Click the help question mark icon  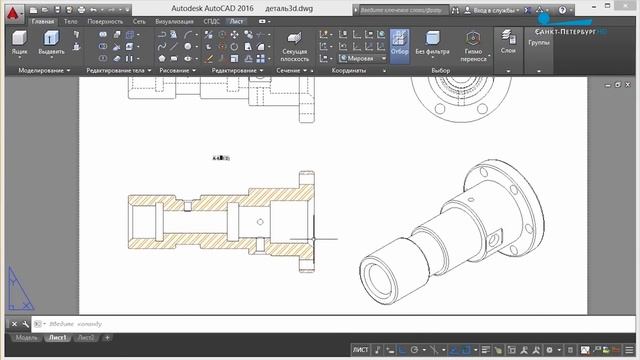click(x=562, y=10)
